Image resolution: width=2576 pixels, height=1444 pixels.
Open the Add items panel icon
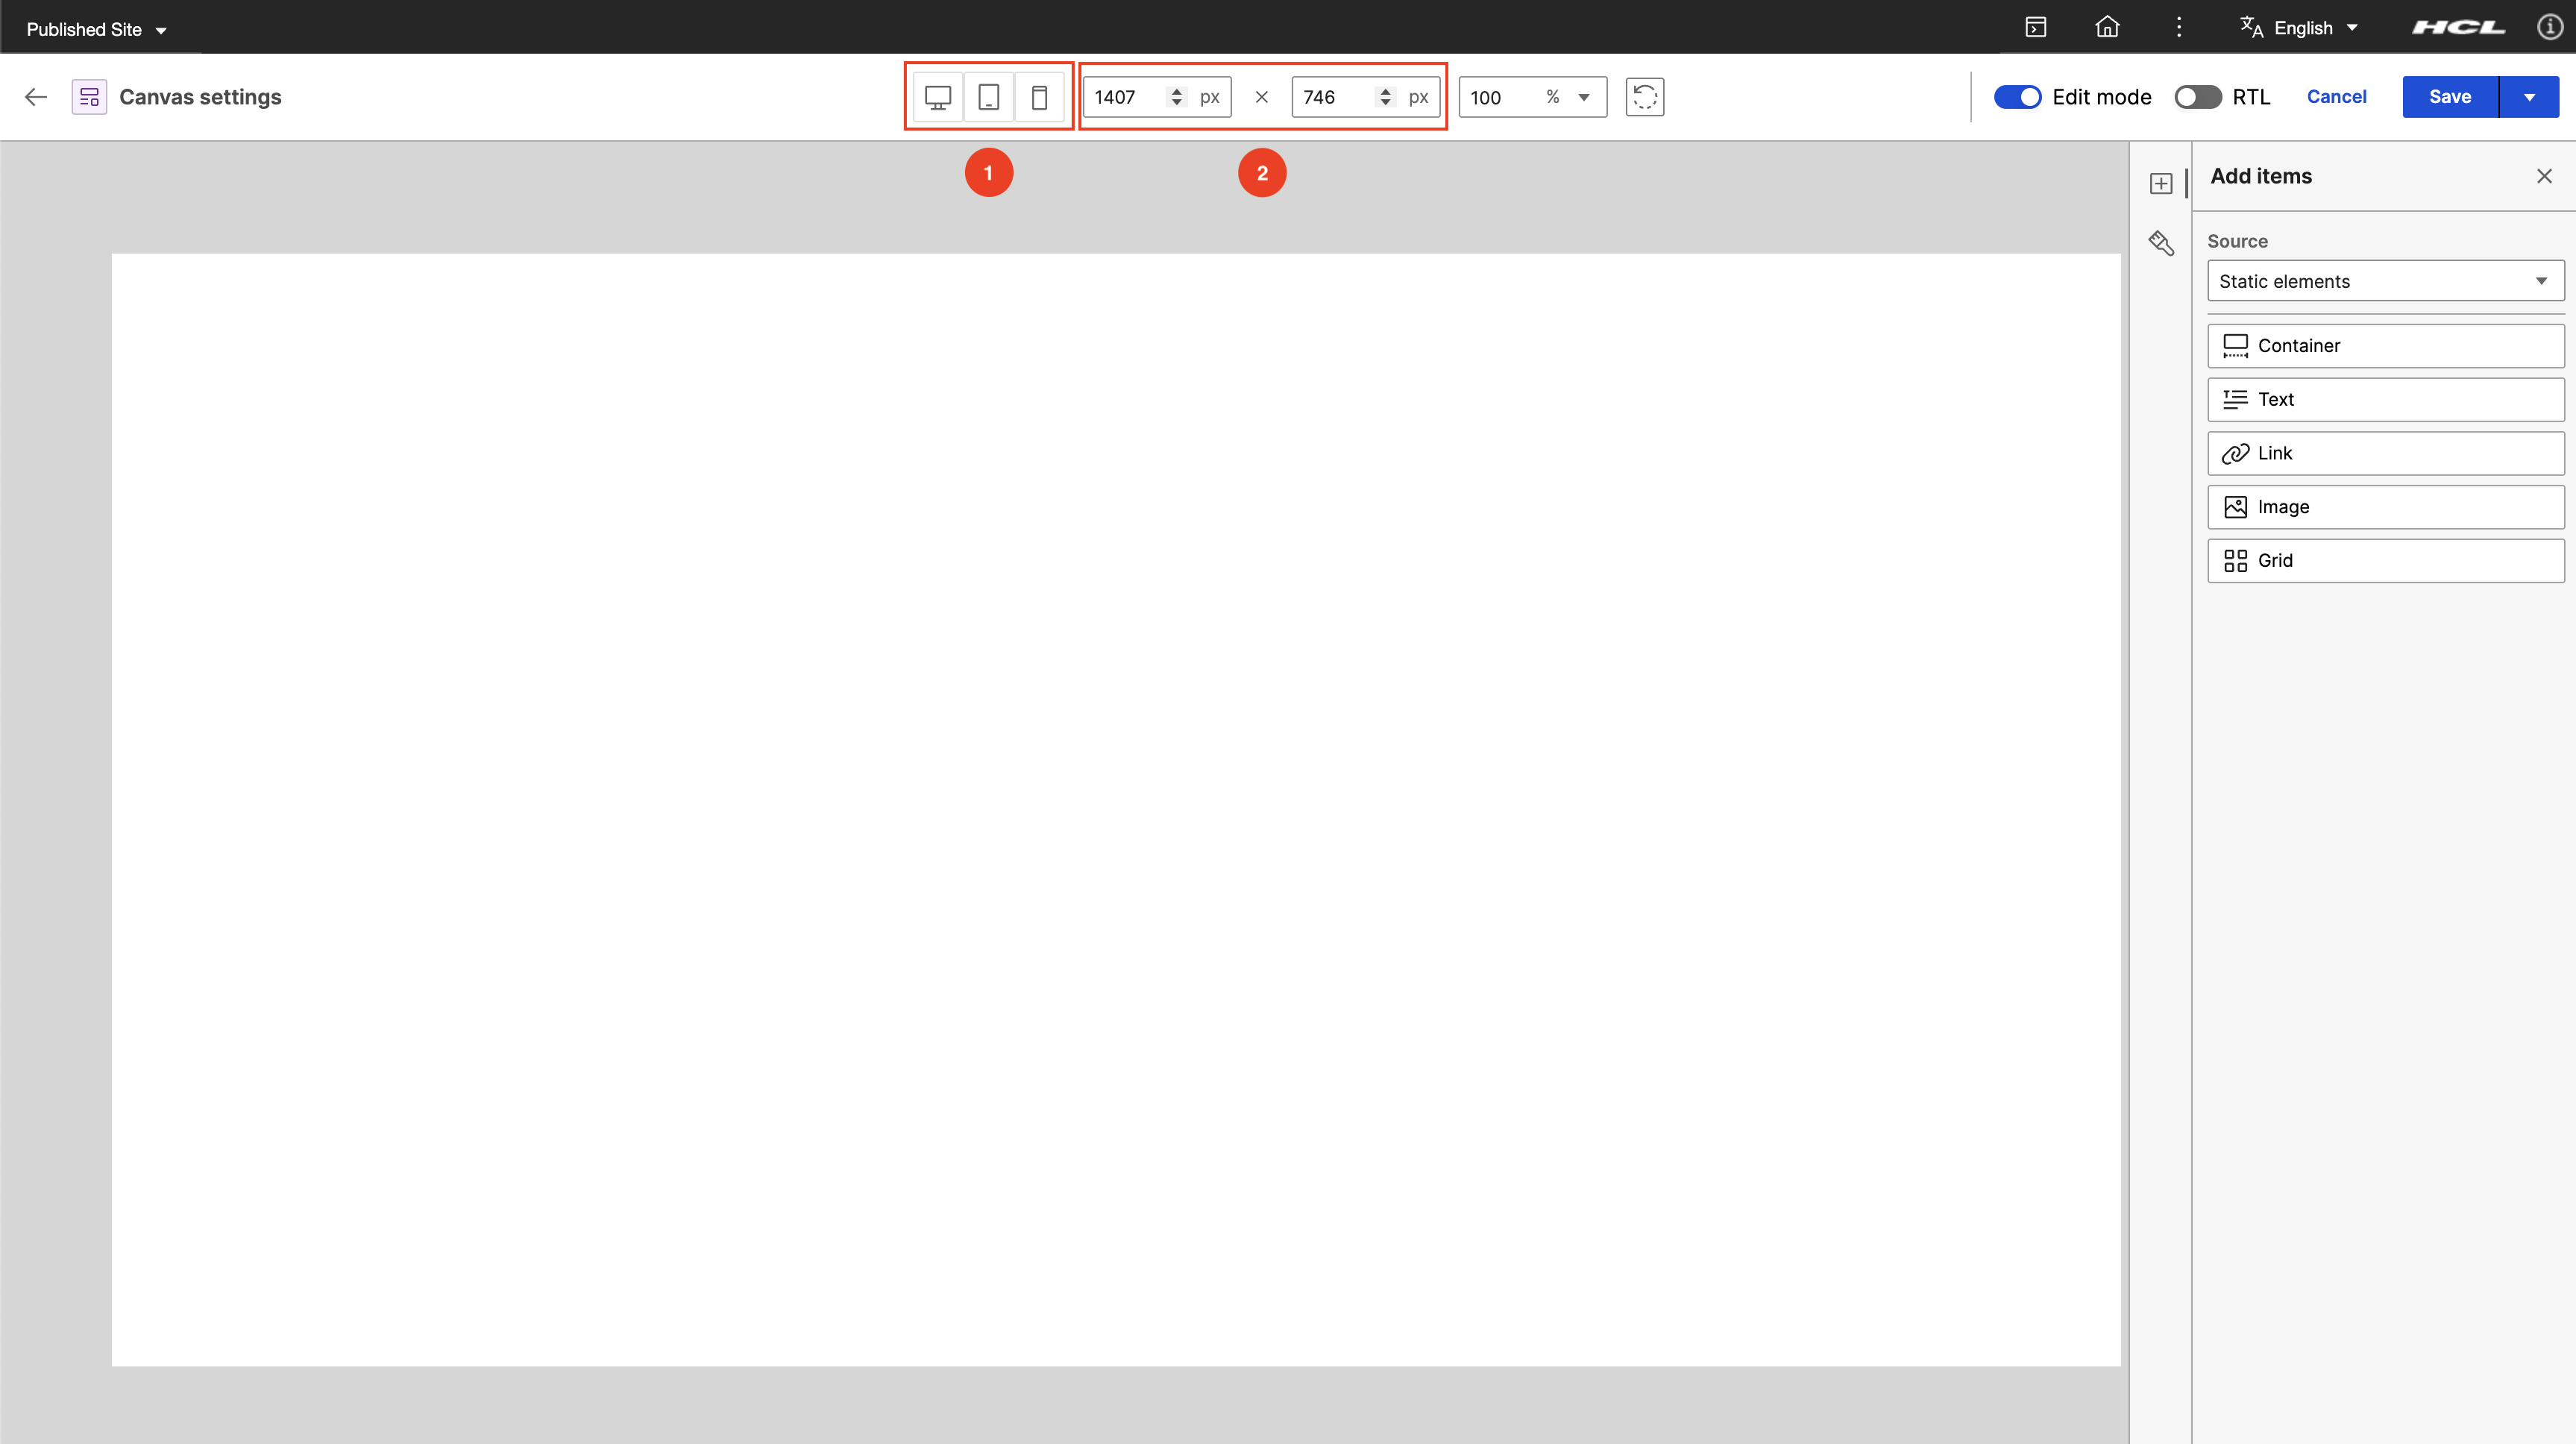pyautogui.click(x=2161, y=183)
